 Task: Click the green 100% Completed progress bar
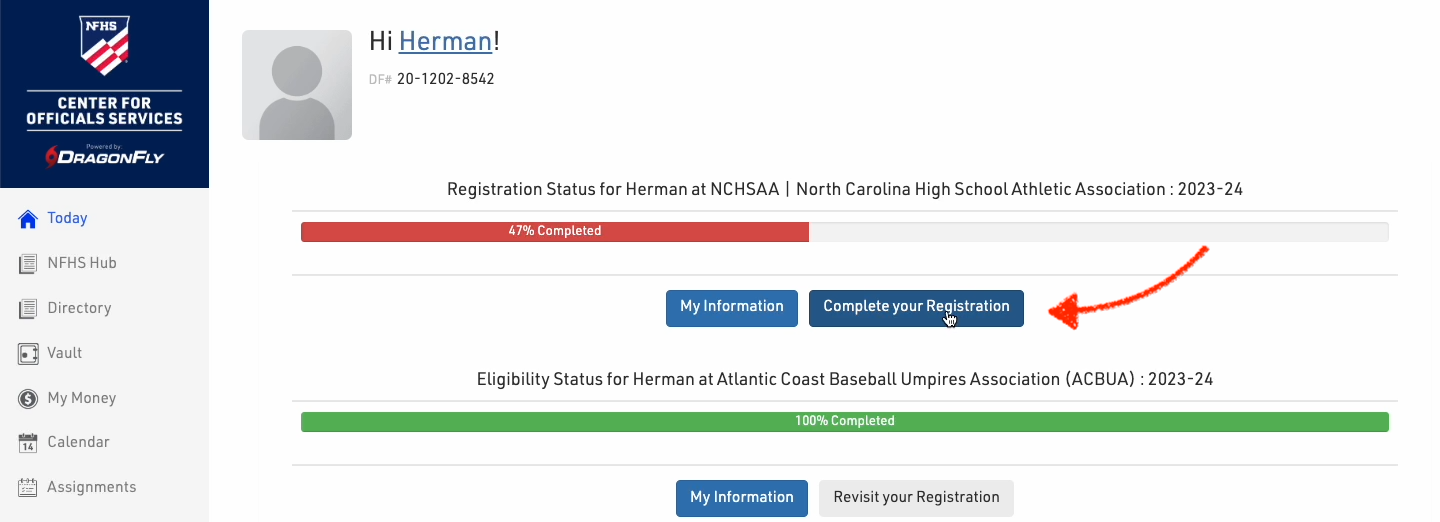pos(844,421)
